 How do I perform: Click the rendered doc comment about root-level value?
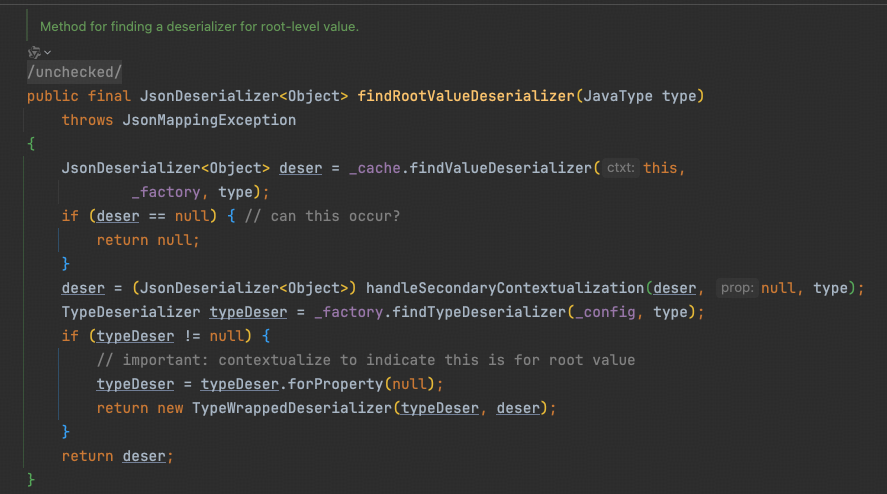199,27
